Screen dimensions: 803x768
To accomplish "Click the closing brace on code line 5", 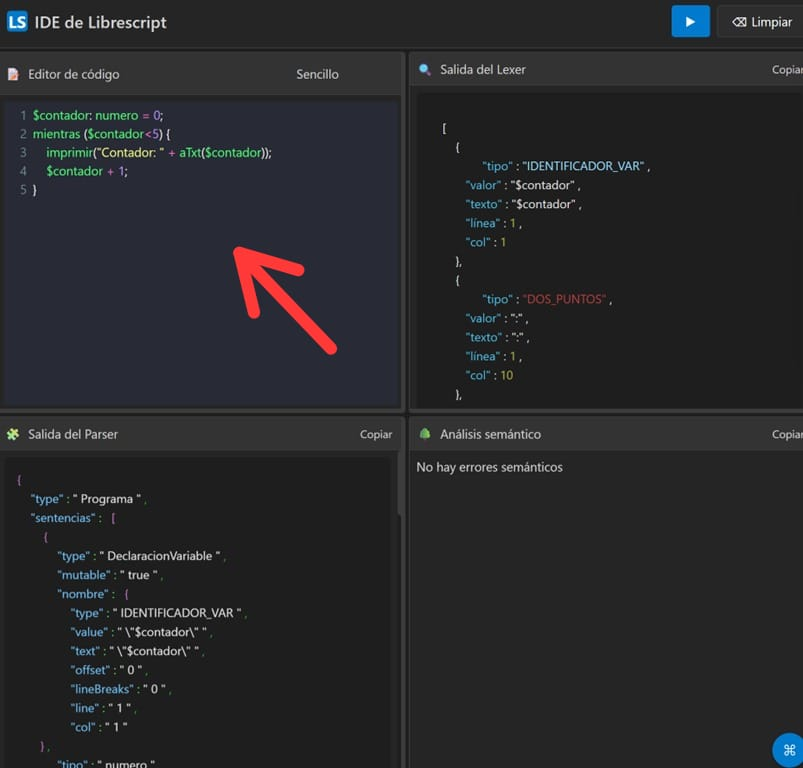I will [x=35, y=190].
